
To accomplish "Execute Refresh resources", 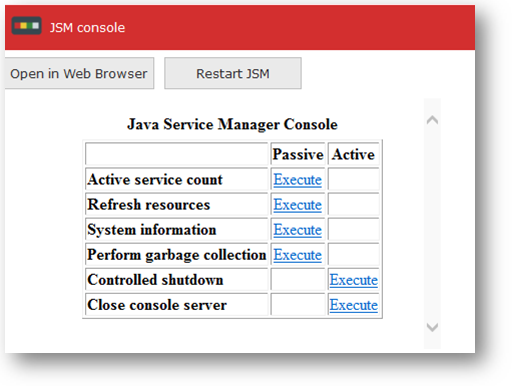I will coord(298,205).
